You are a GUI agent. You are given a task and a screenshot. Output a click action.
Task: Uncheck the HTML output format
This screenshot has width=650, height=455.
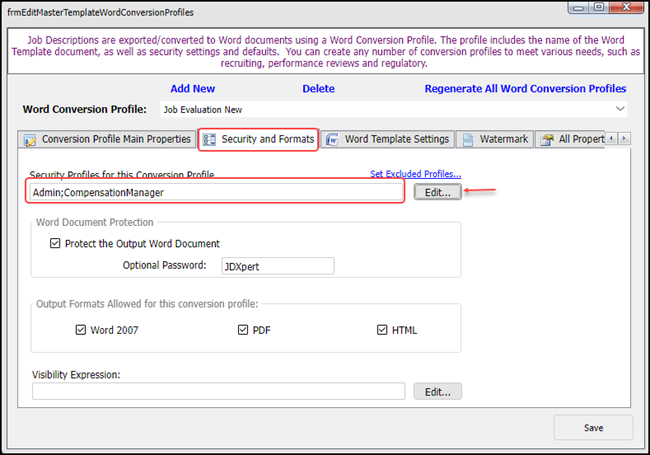(382, 330)
